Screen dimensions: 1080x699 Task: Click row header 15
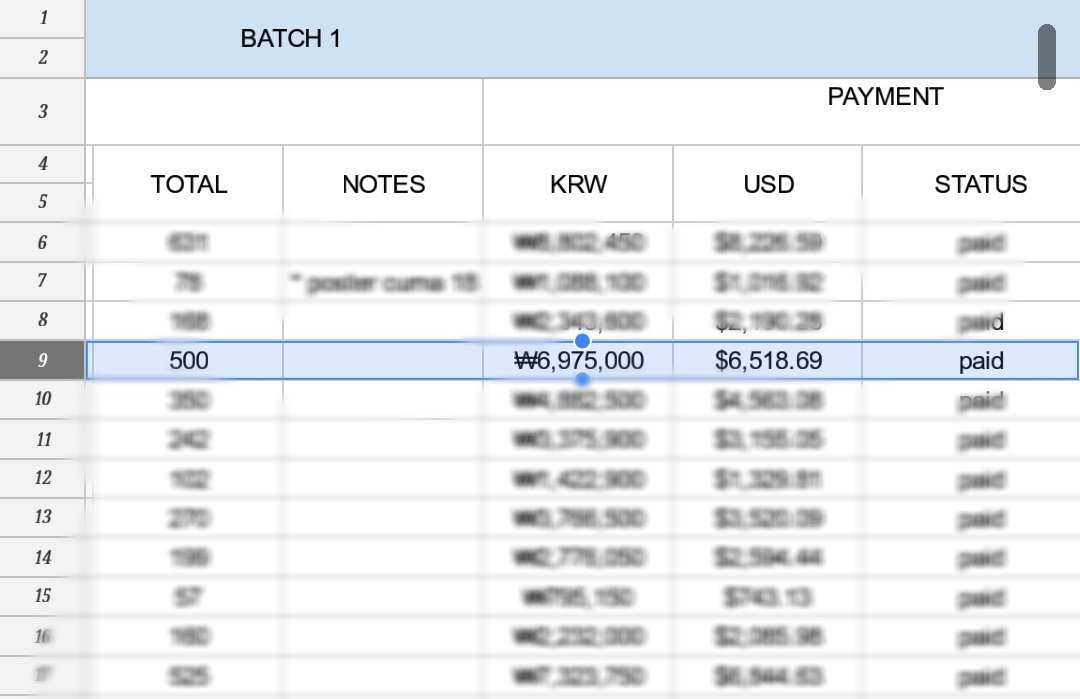(42, 596)
